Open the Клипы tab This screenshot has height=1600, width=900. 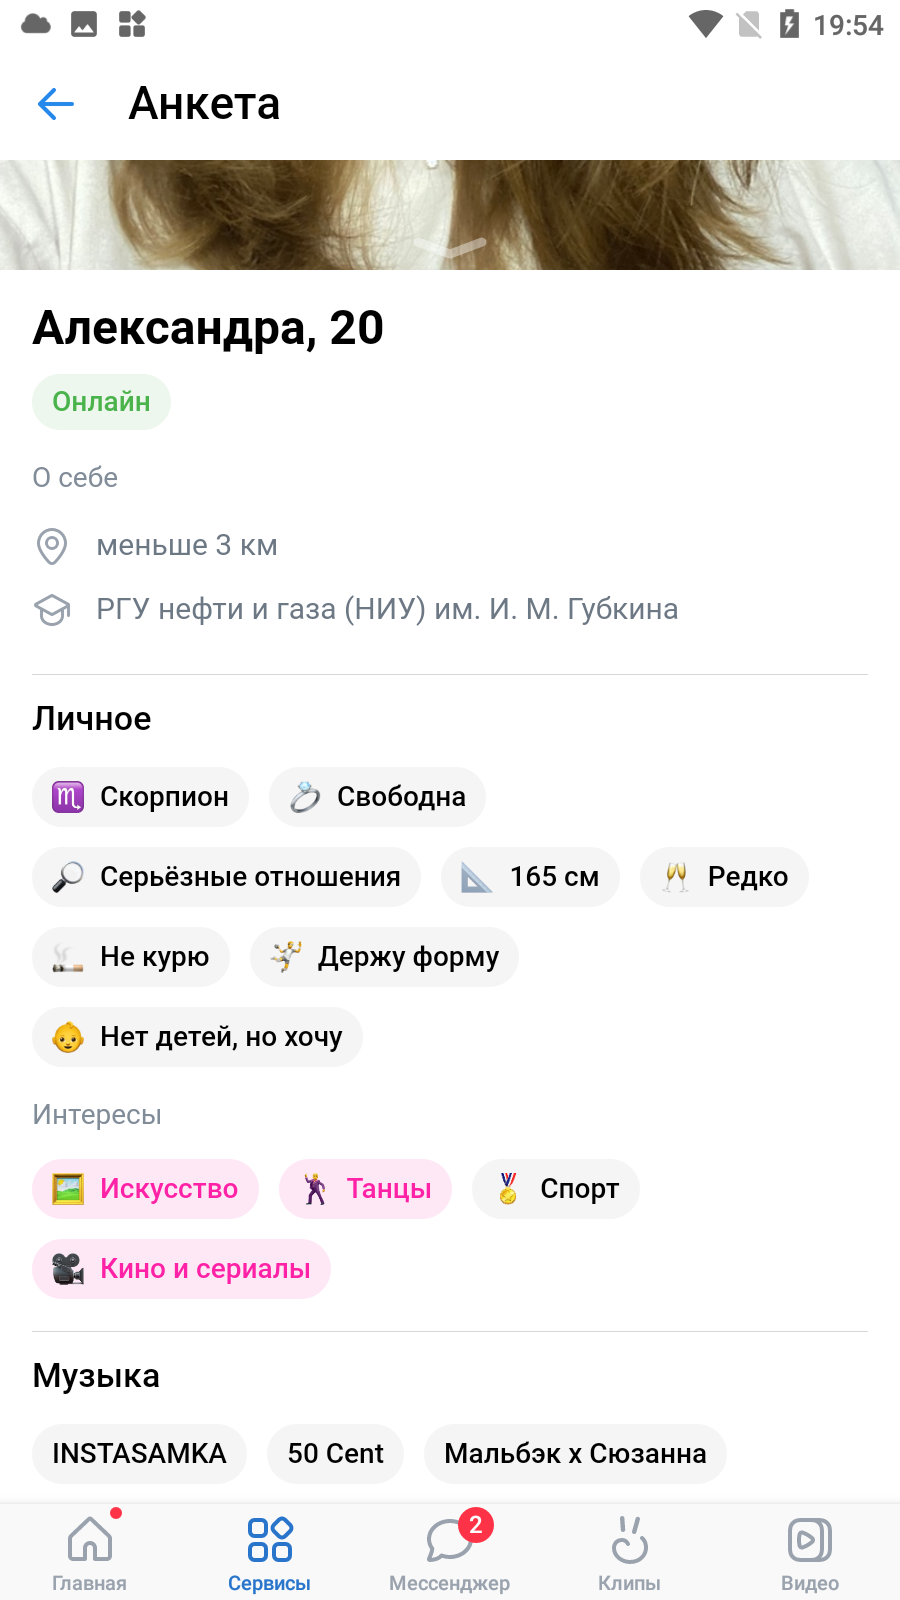click(x=630, y=1552)
